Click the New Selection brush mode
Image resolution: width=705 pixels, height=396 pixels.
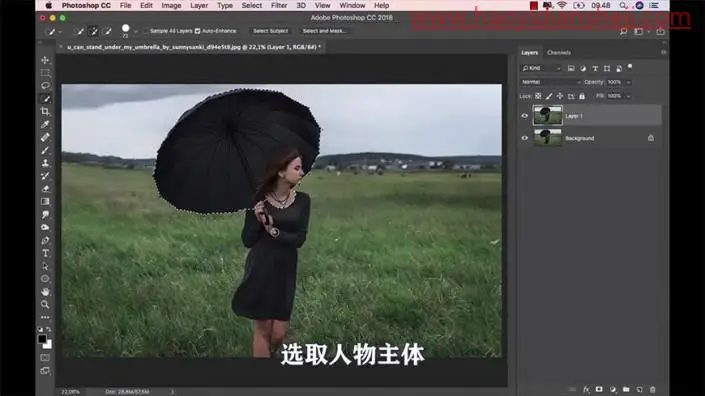79,31
